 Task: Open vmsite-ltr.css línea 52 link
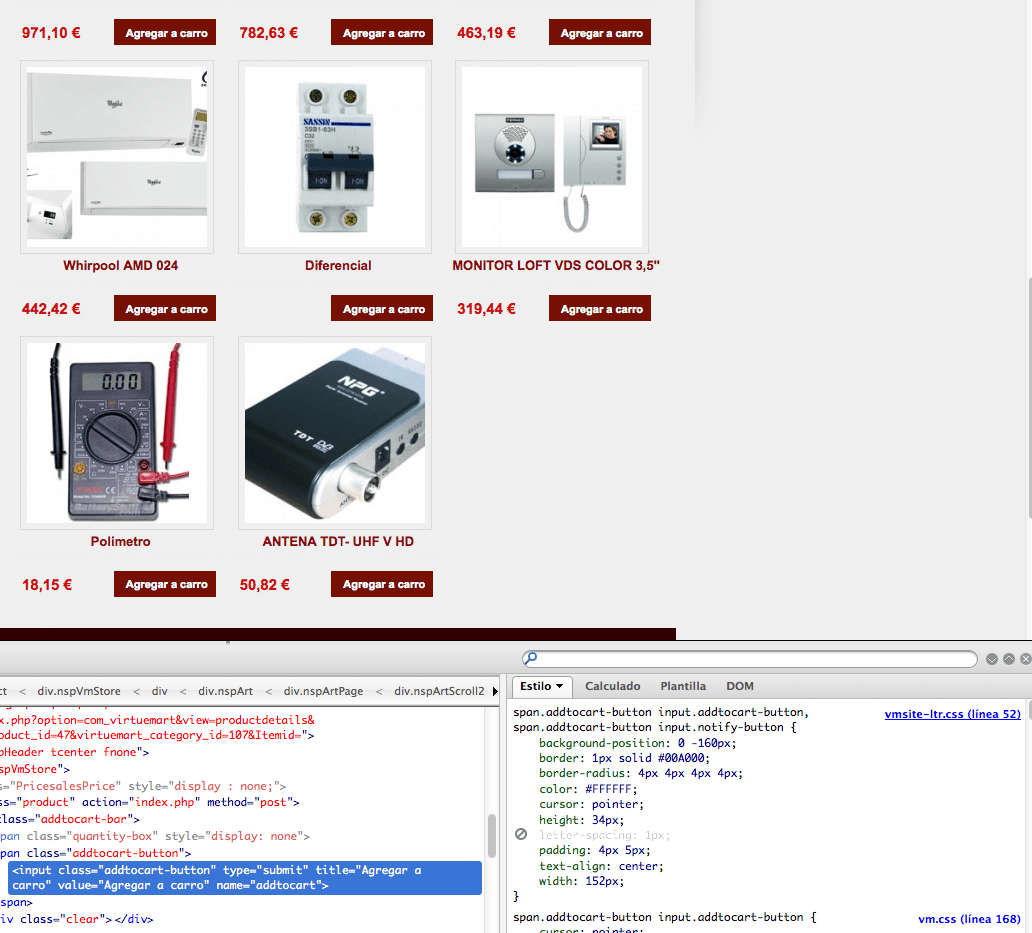(x=952, y=714)
